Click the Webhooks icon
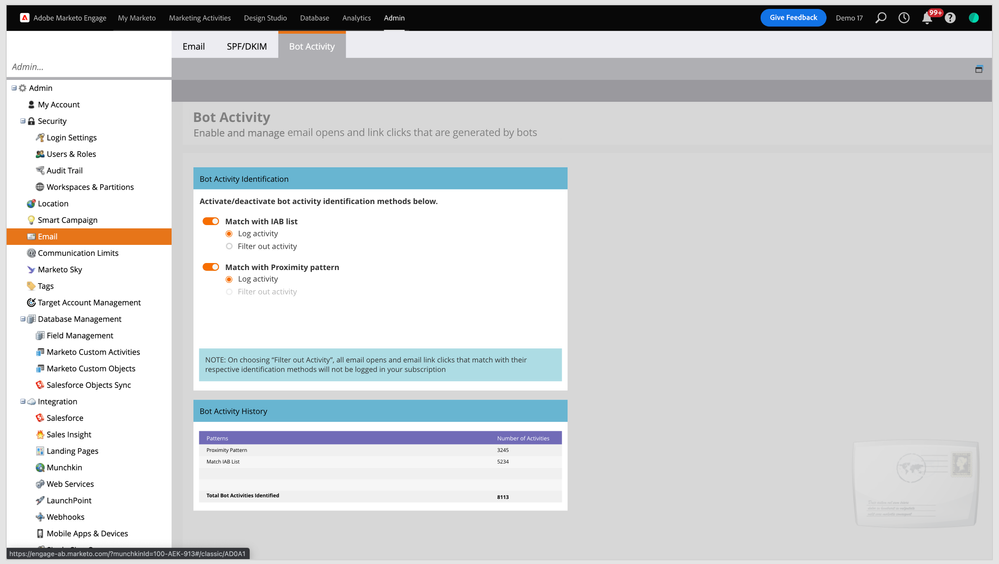The image size is (999, 564). [x=40, y=517]
